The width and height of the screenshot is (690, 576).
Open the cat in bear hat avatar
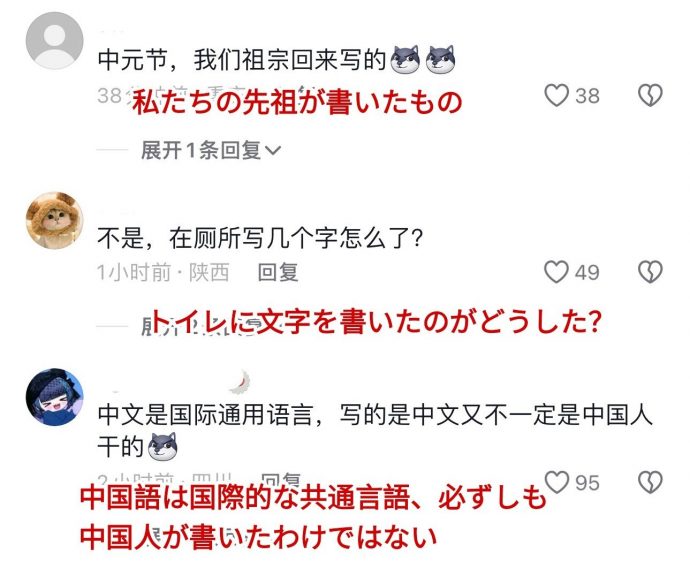tap(55, 220)
